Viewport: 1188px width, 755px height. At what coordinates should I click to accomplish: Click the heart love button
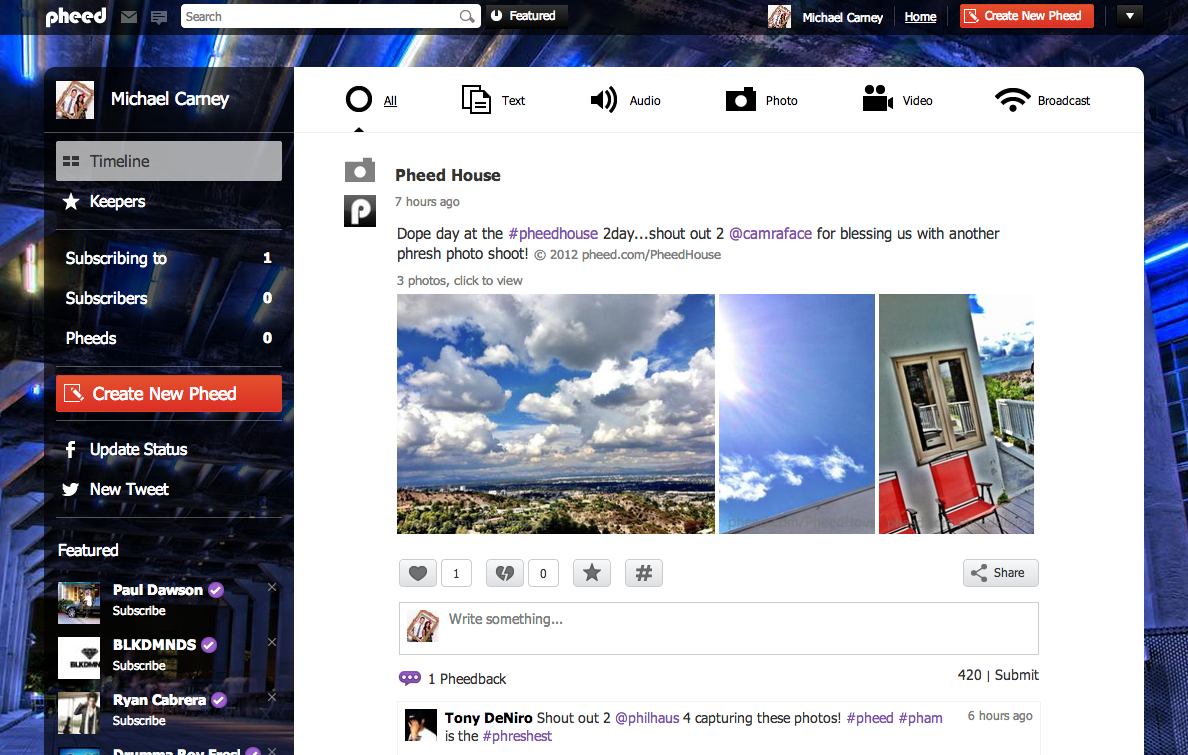417,573
